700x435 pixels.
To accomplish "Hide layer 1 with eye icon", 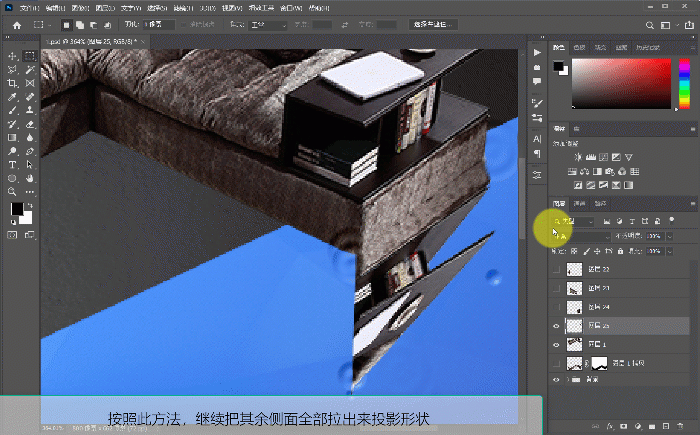I will coord(556,345).
